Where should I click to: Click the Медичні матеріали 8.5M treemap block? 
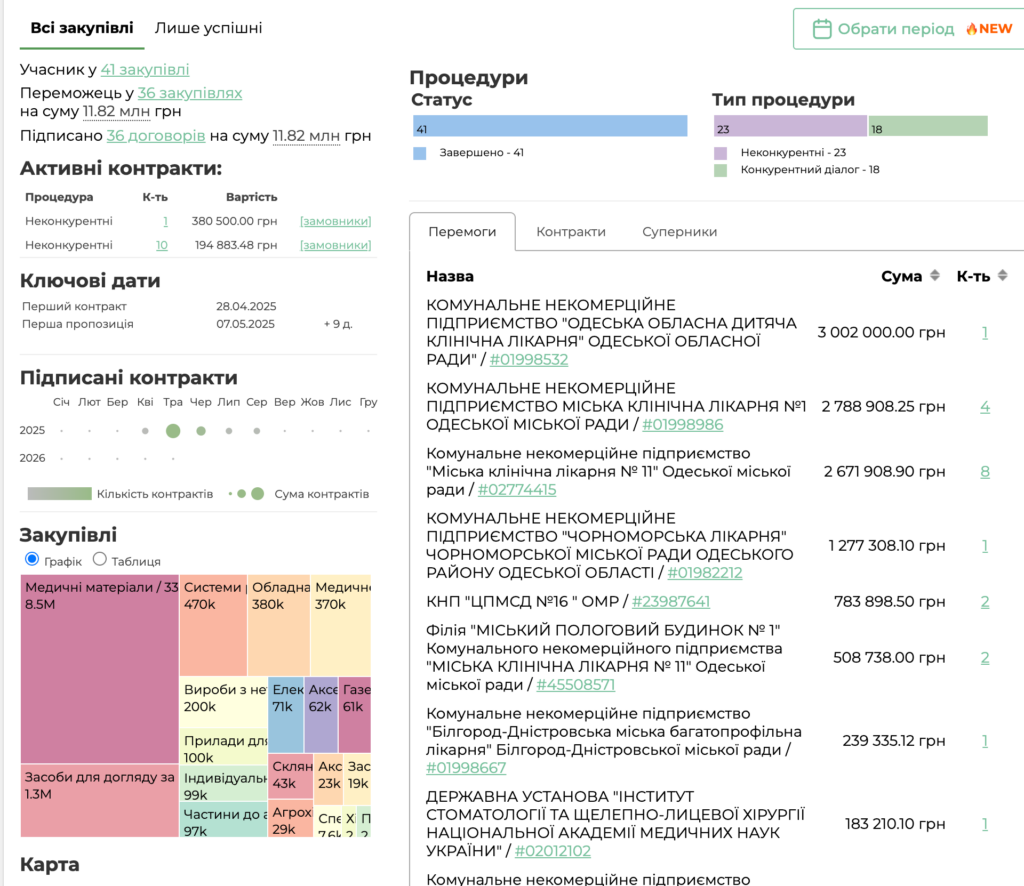pyautogui.click(x=99, y=669)
